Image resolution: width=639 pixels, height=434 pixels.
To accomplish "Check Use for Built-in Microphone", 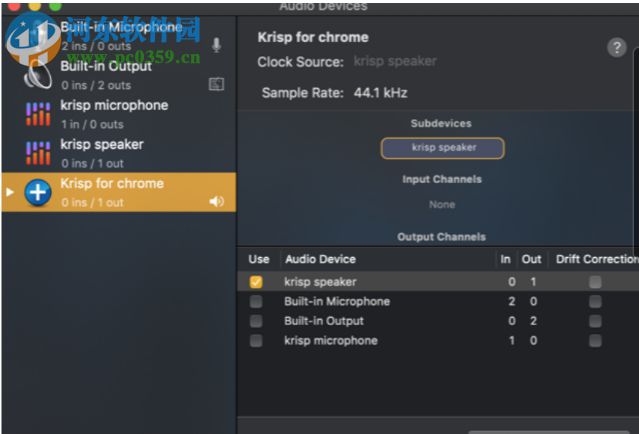I will coord(256,301).
